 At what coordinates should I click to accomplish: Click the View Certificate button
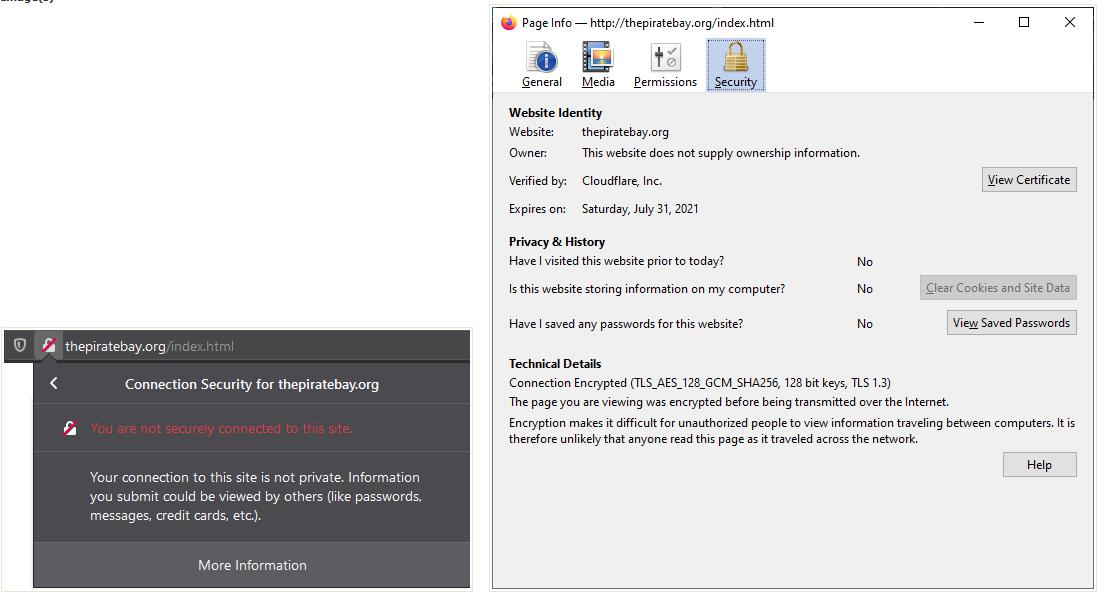[1028, 180]
